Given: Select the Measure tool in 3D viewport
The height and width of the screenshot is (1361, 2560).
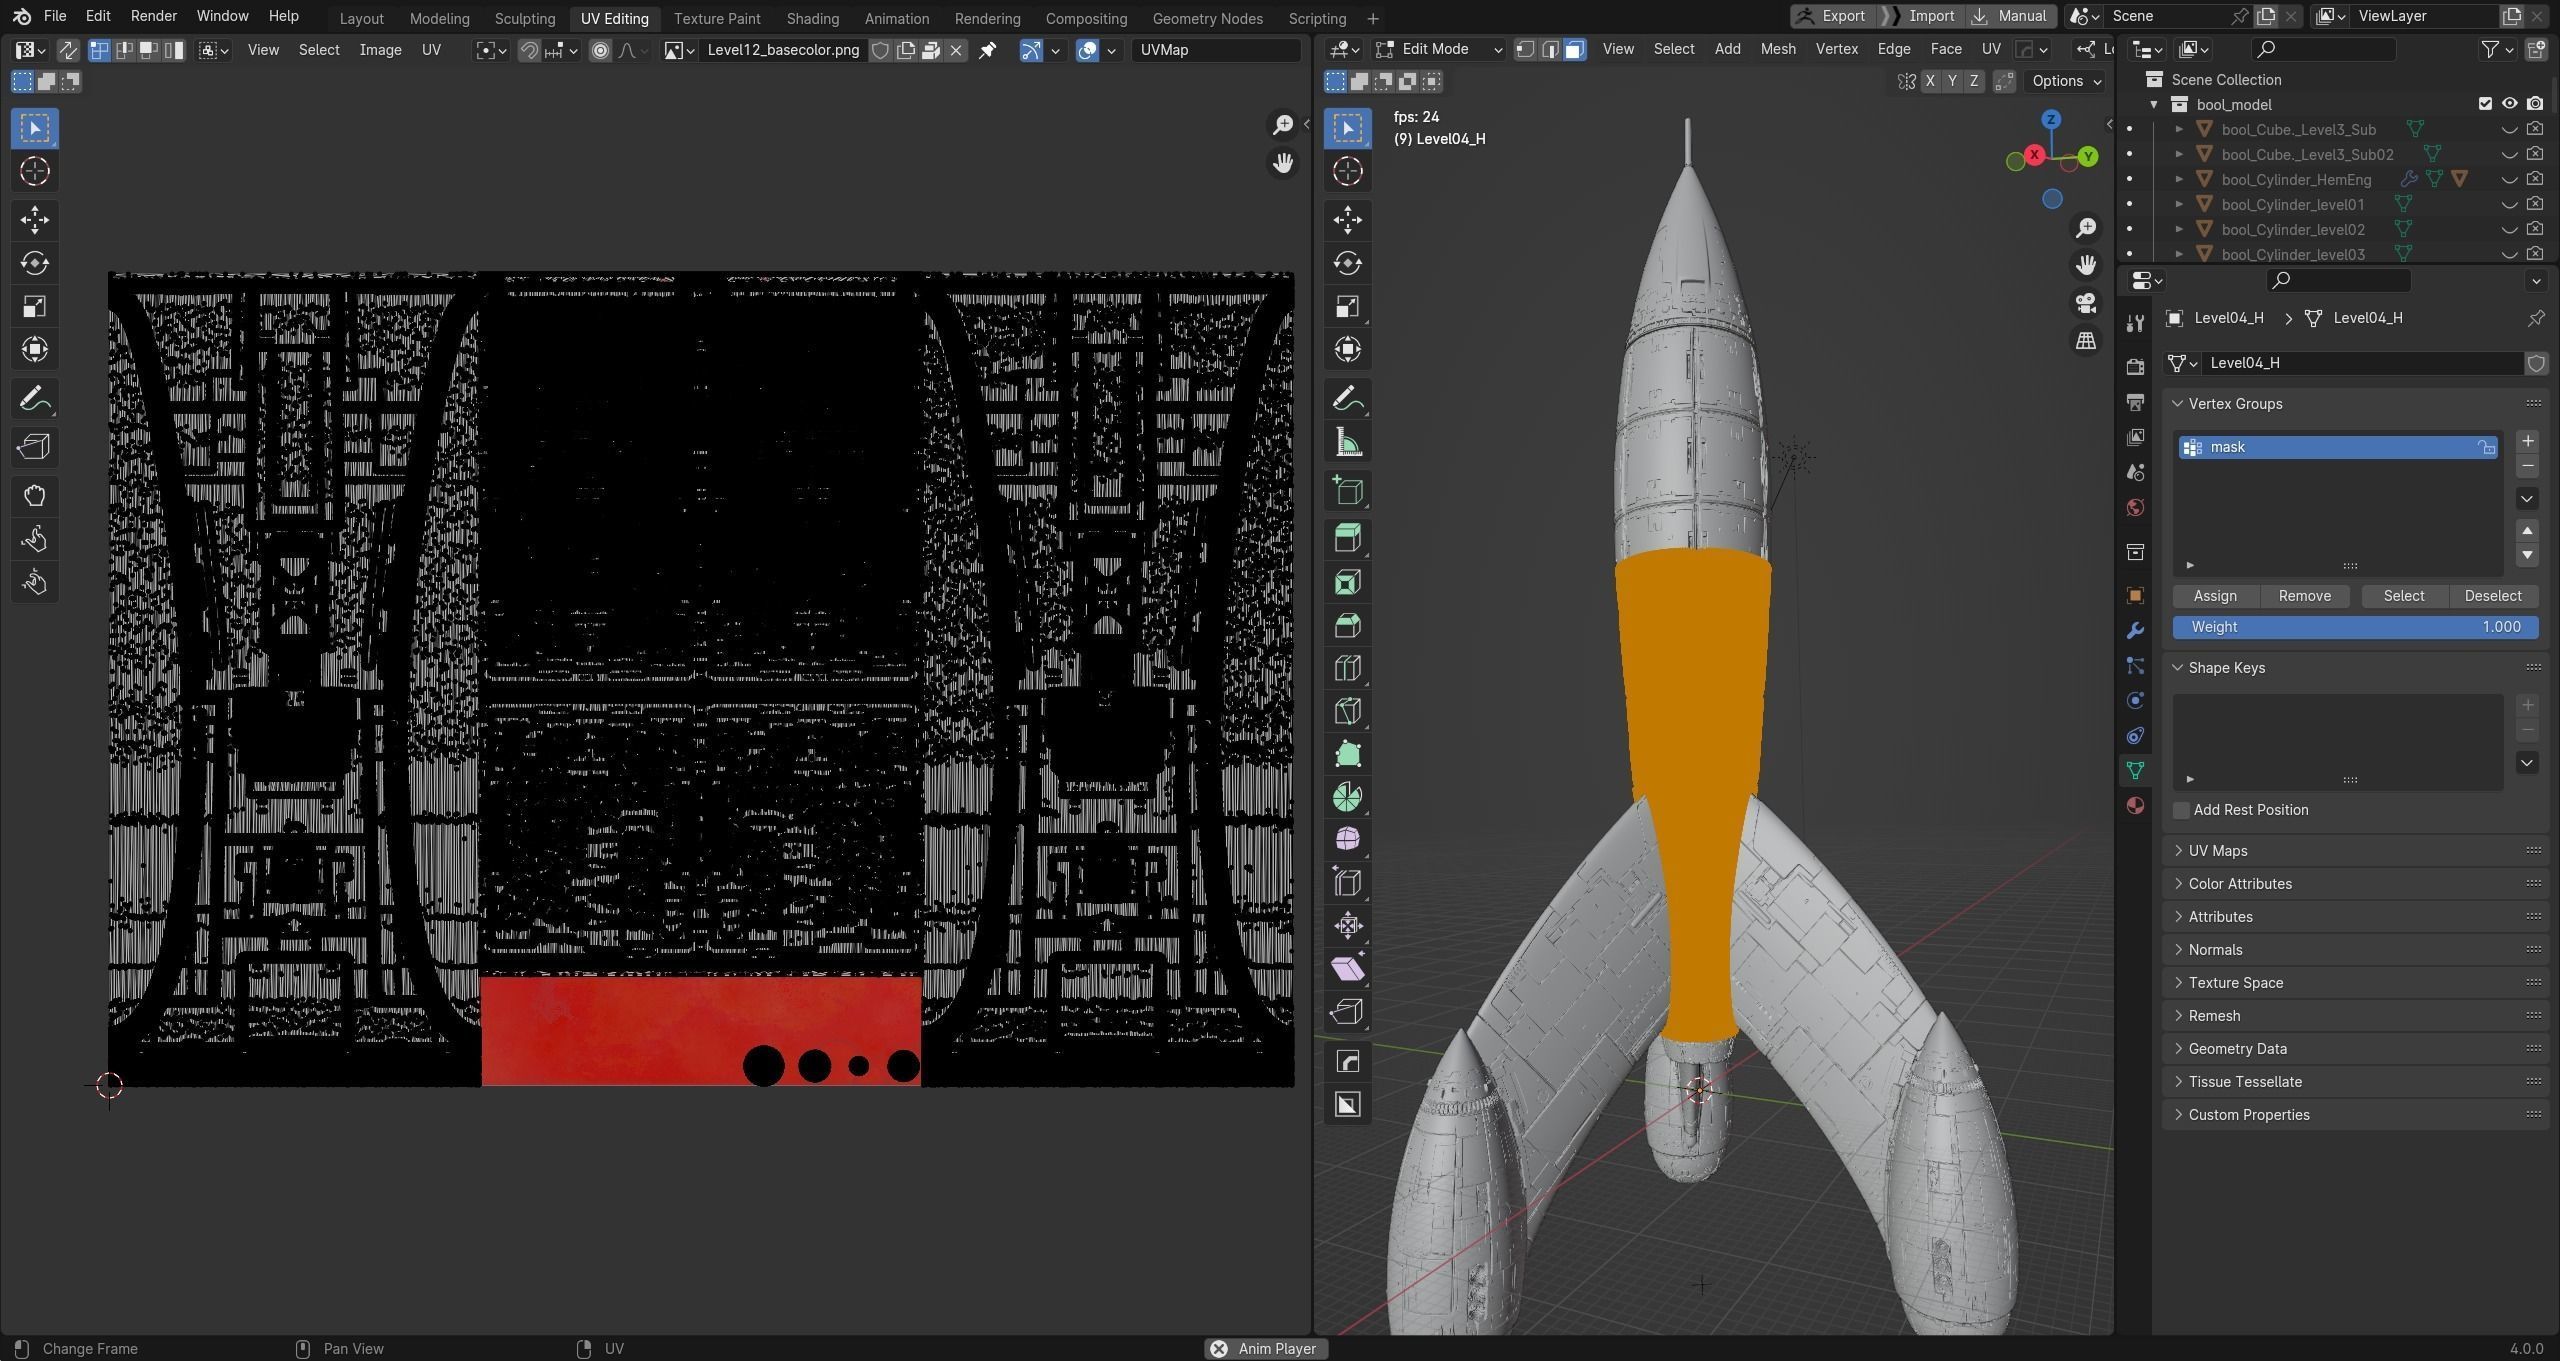Looking at the screenshot, I should [1347, 443].
